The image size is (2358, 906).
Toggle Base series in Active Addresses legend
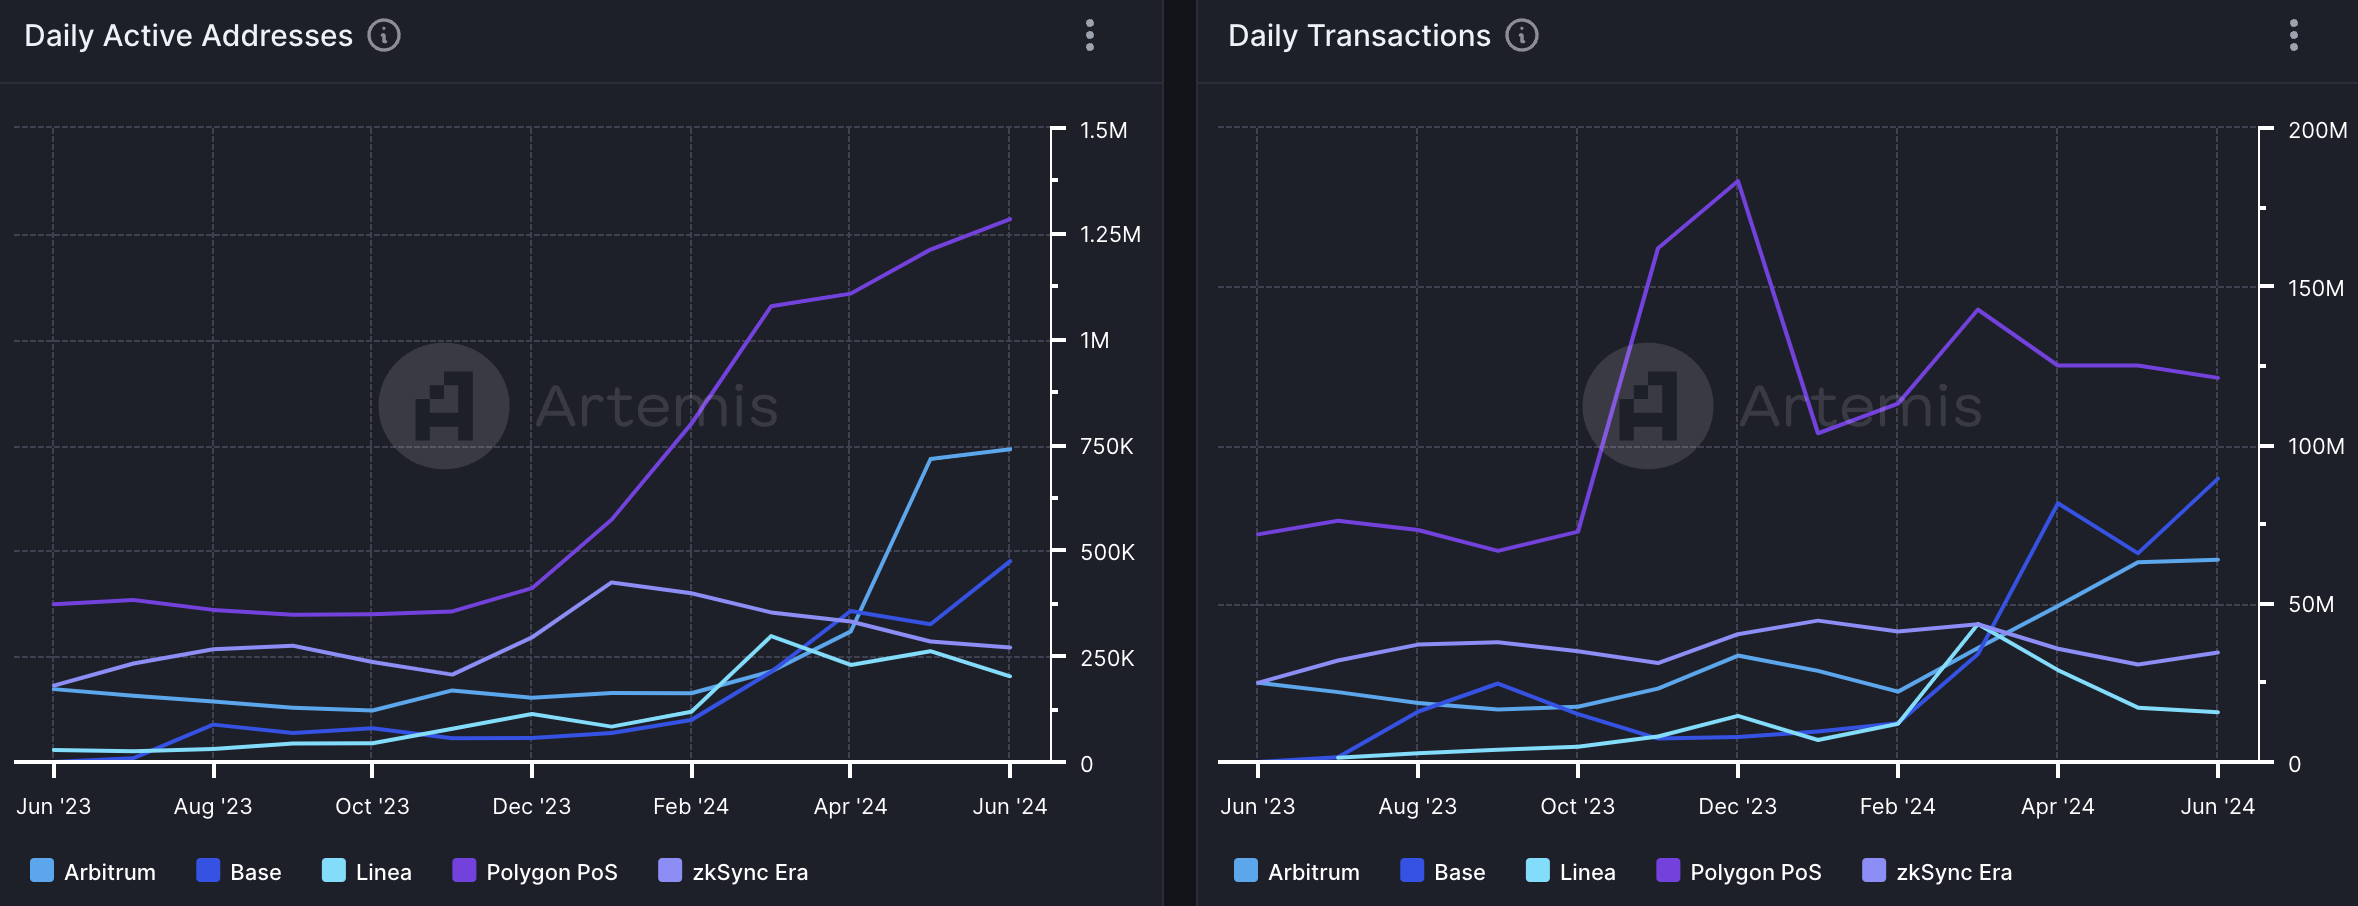pos(239,871)
